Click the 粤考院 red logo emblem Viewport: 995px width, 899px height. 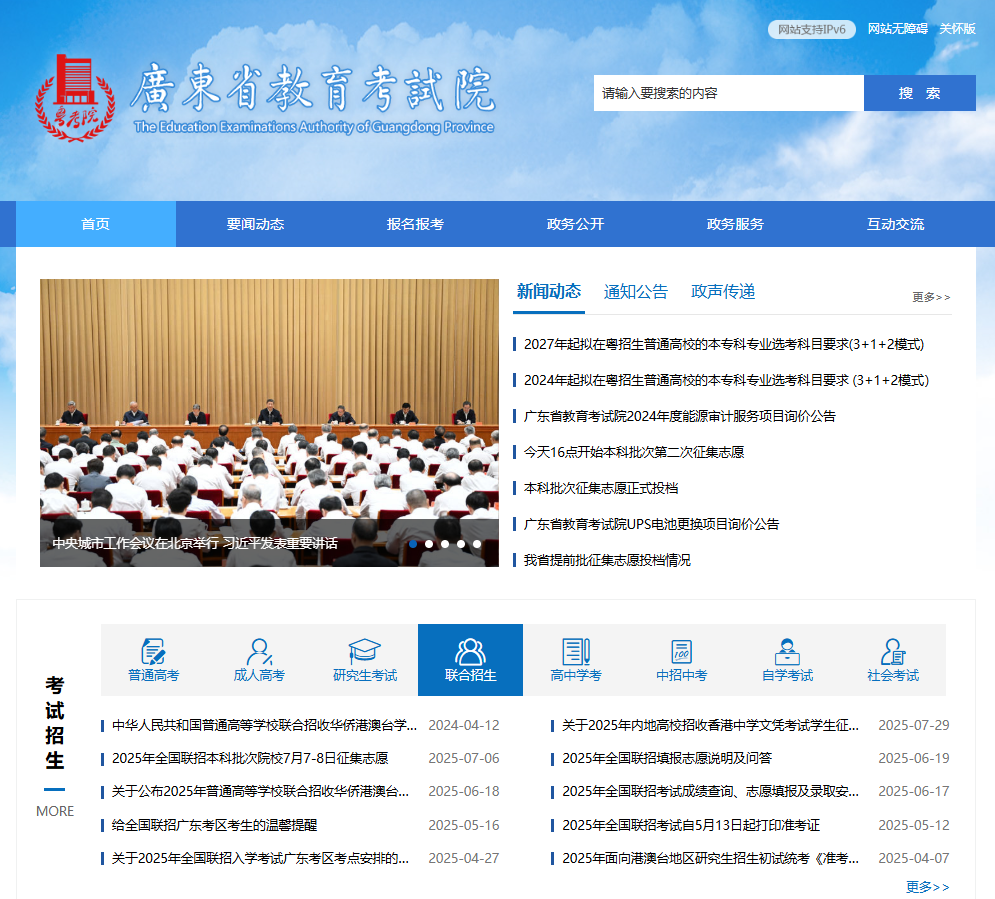(76, 97)
